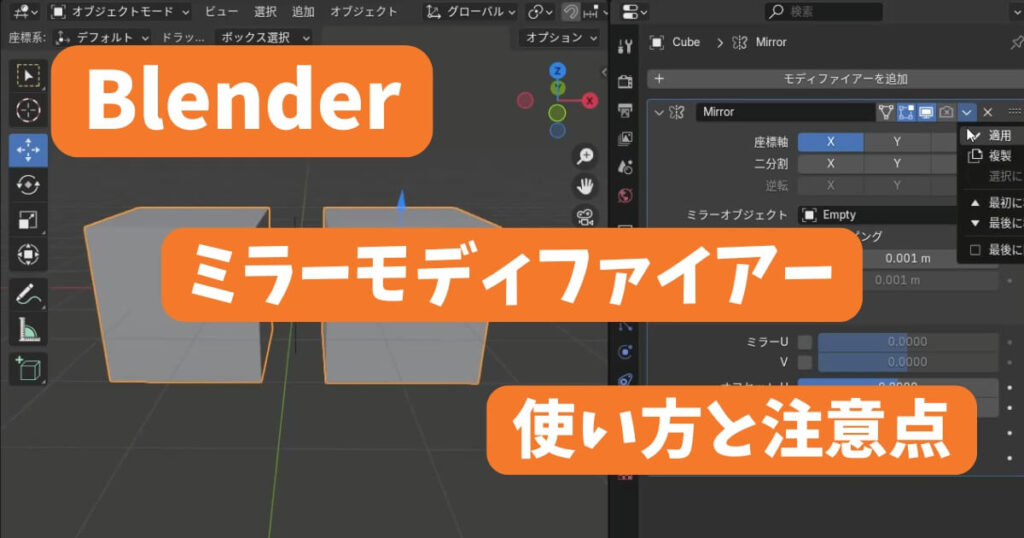Click the zoom magnifier viewport button

(x=584, y=156)
